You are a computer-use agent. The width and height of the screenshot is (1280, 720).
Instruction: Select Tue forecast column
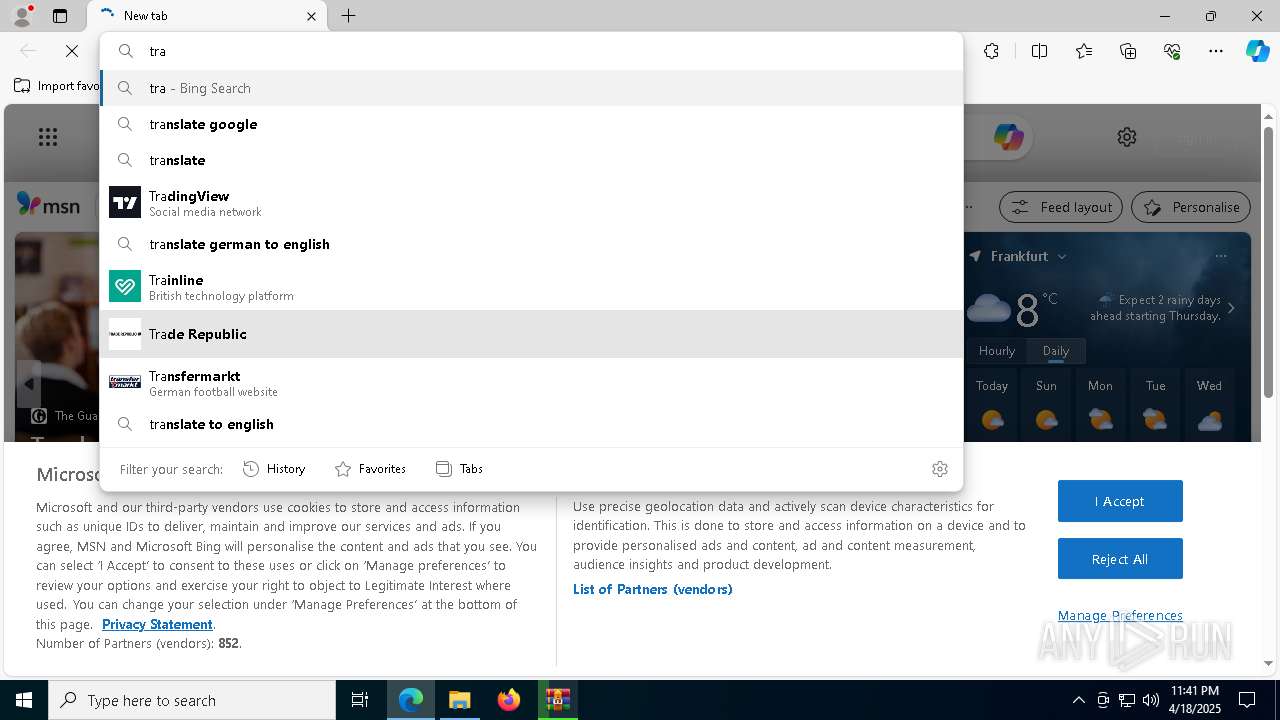coord(1155,404)
